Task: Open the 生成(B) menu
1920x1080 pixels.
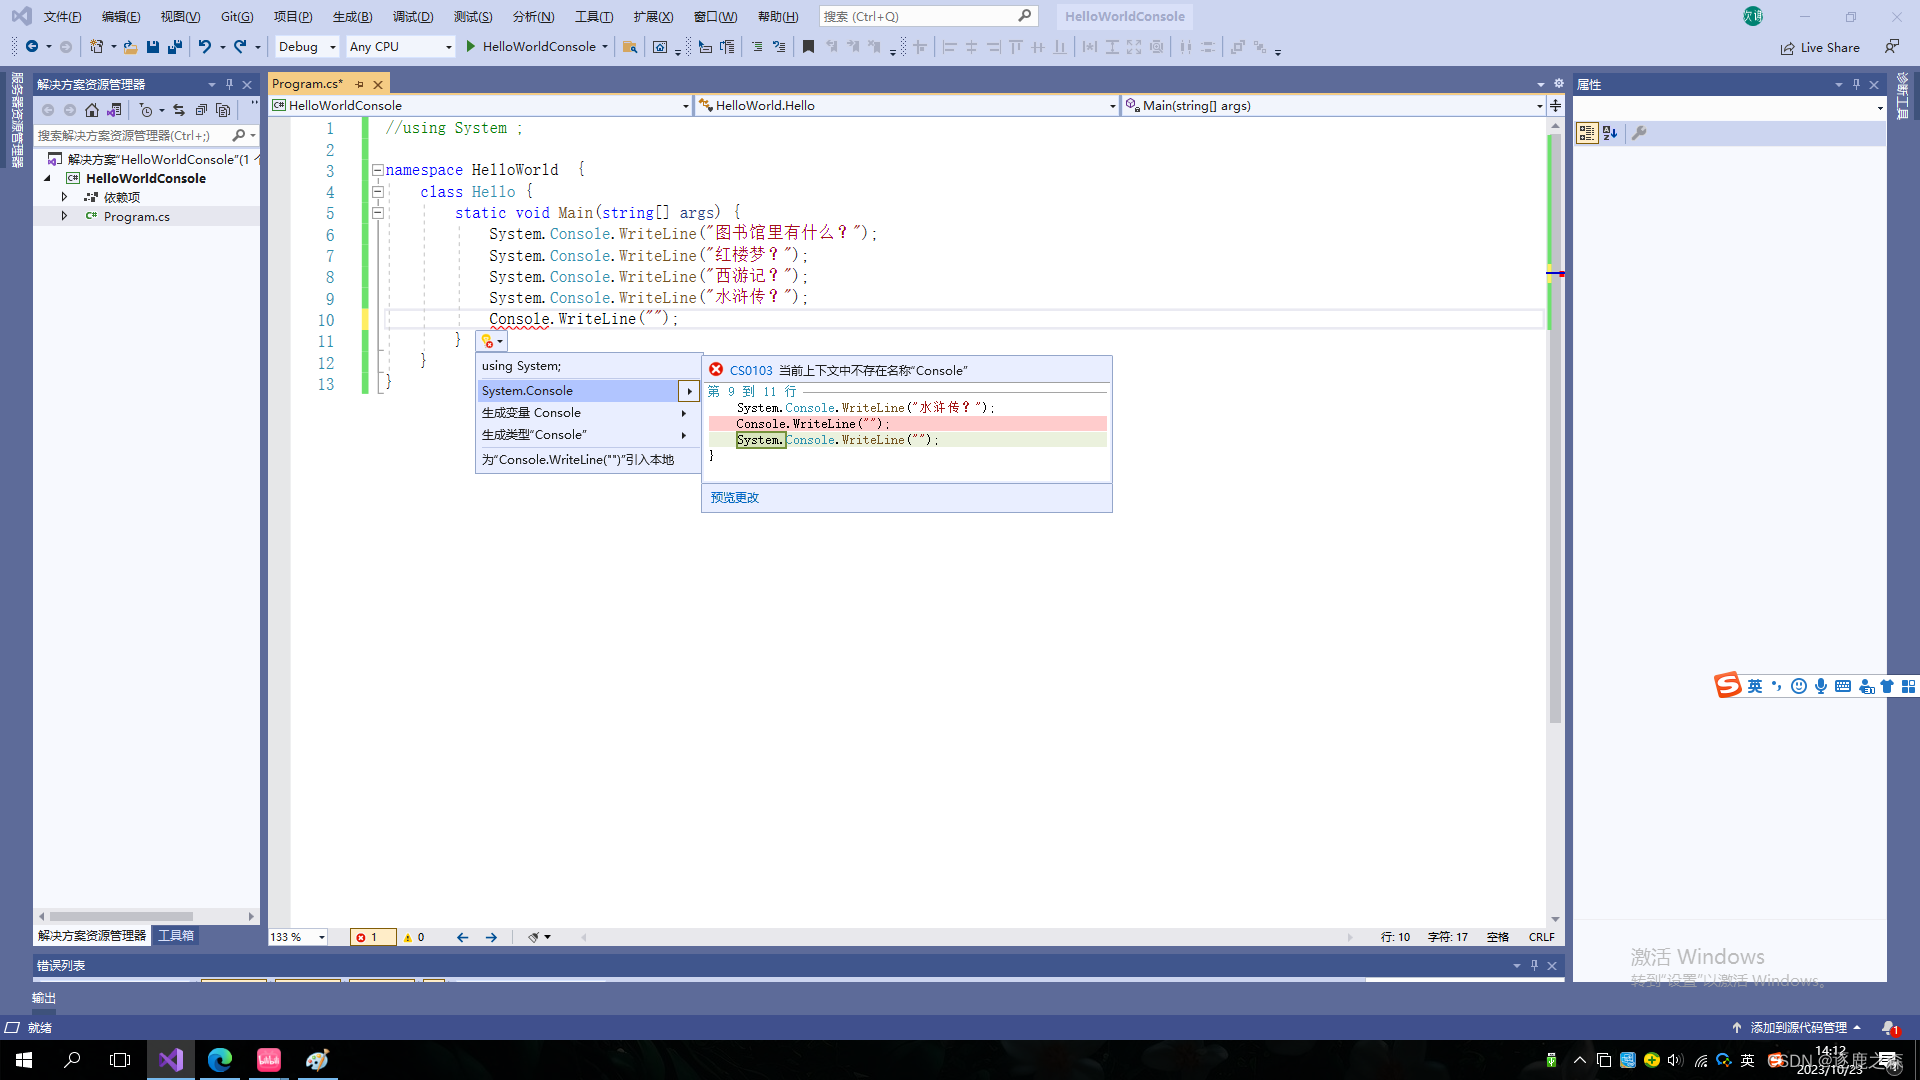Action: coord(352,16)
